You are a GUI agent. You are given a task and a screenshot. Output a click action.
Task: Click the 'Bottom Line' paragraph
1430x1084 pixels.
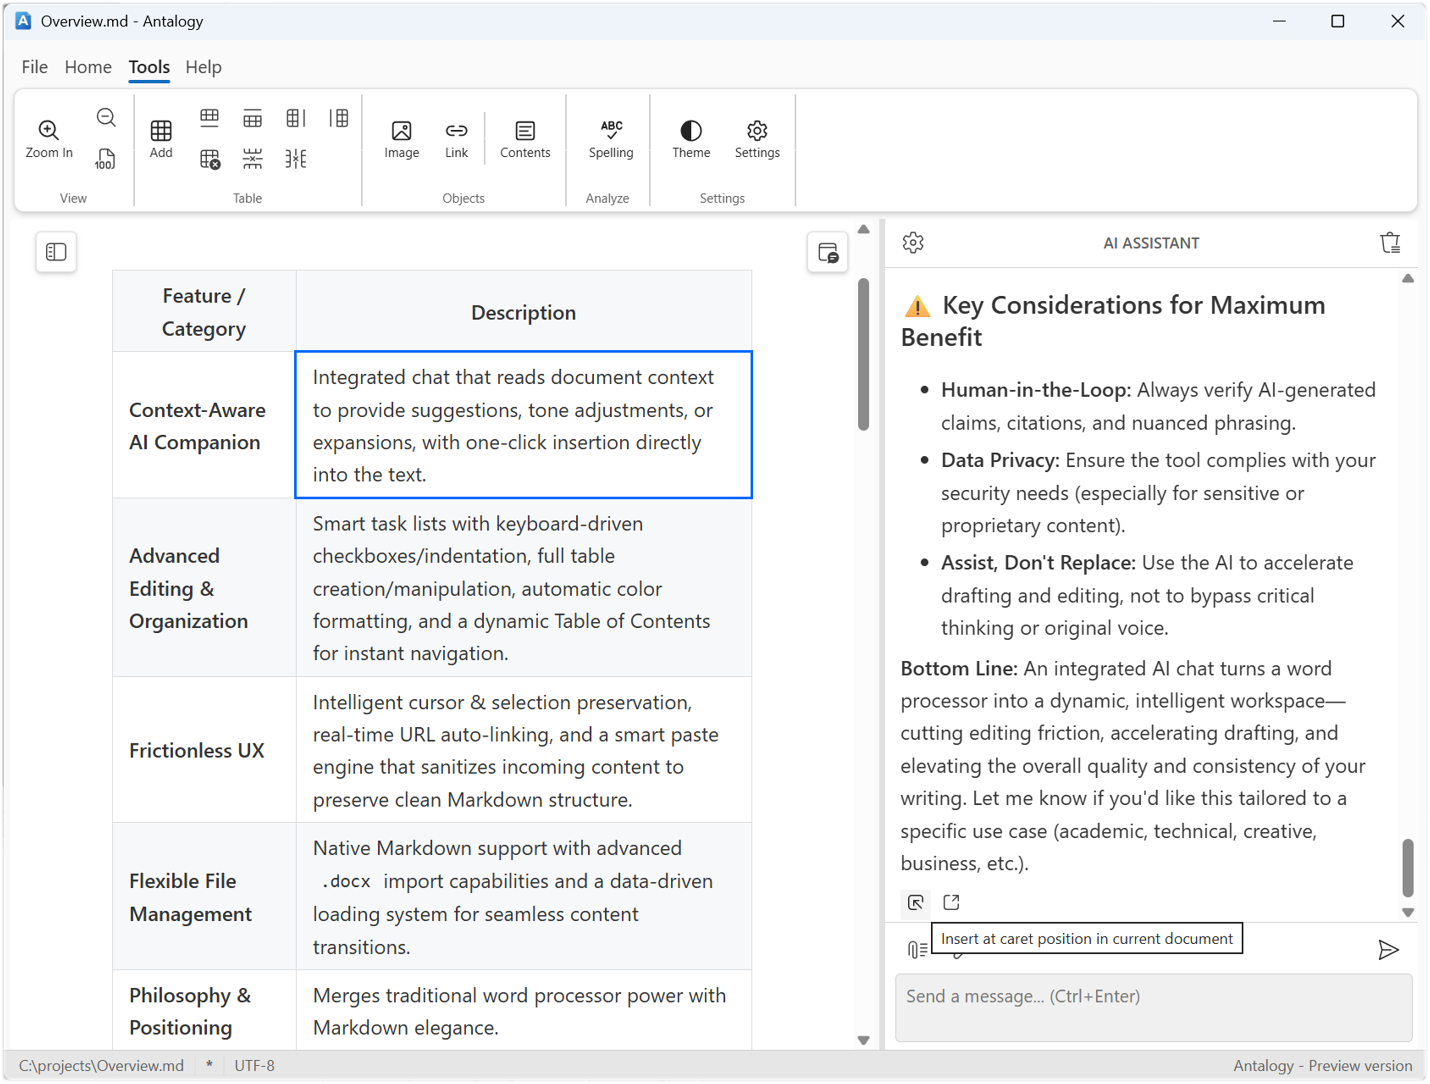[x=1133, y=765]
